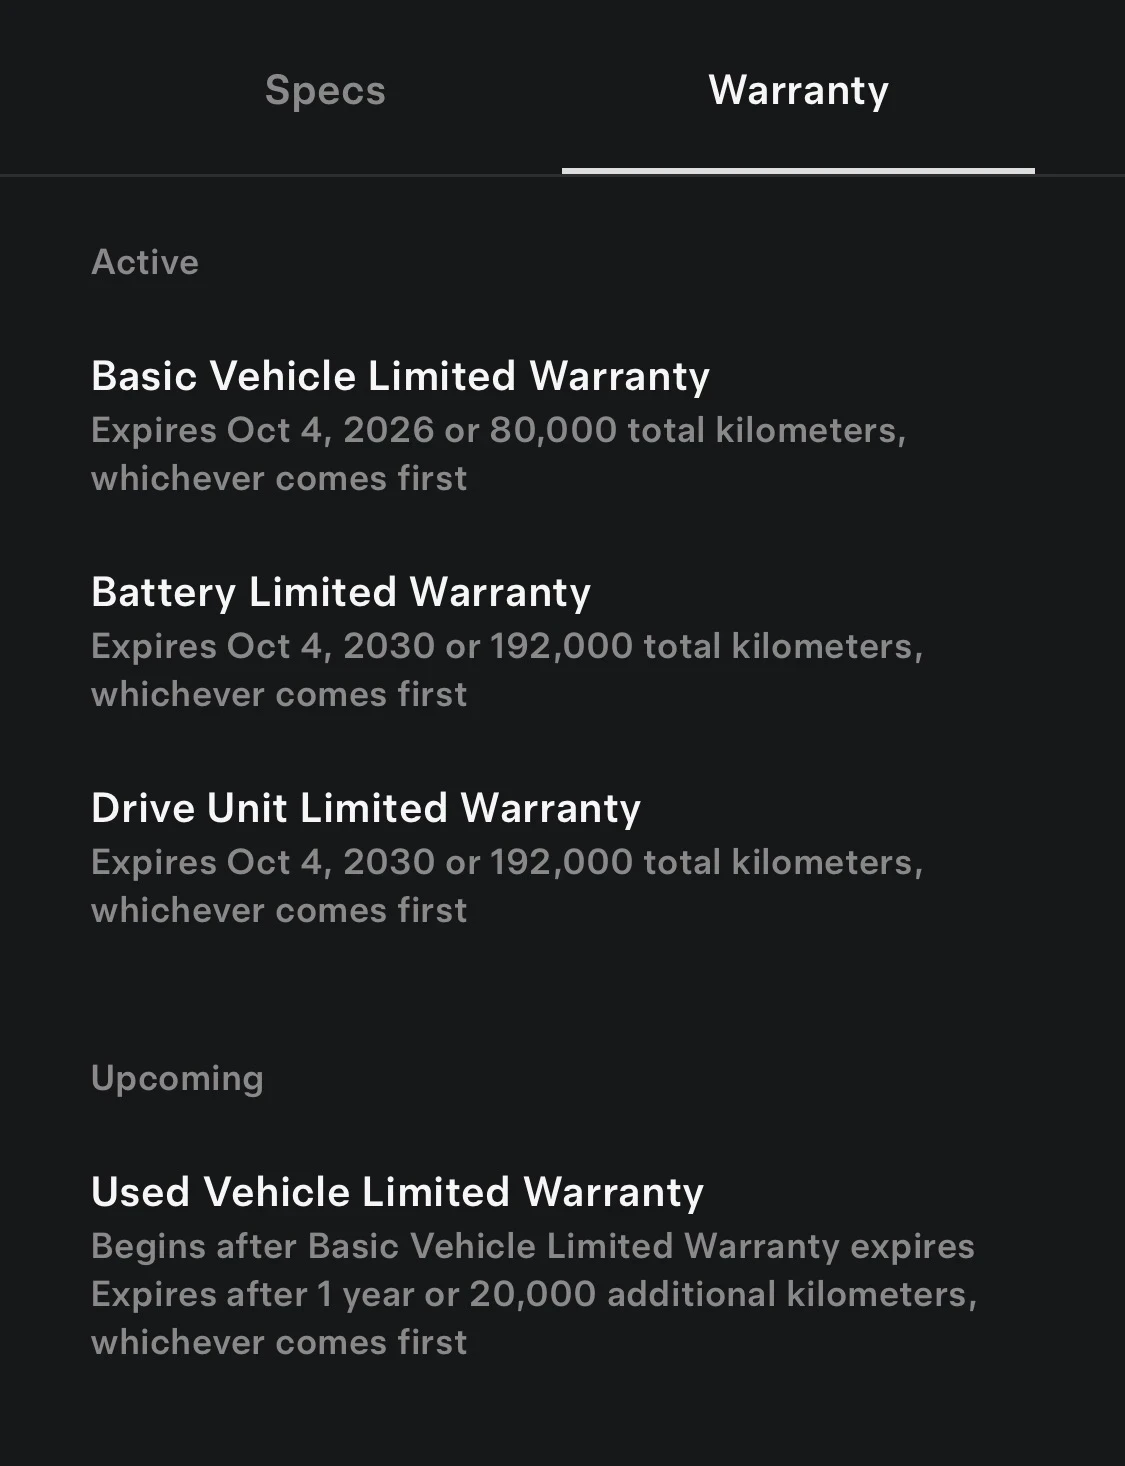Click Specs to leave the Warranty view
The image size is (1125, 1466).
point(324,90)
